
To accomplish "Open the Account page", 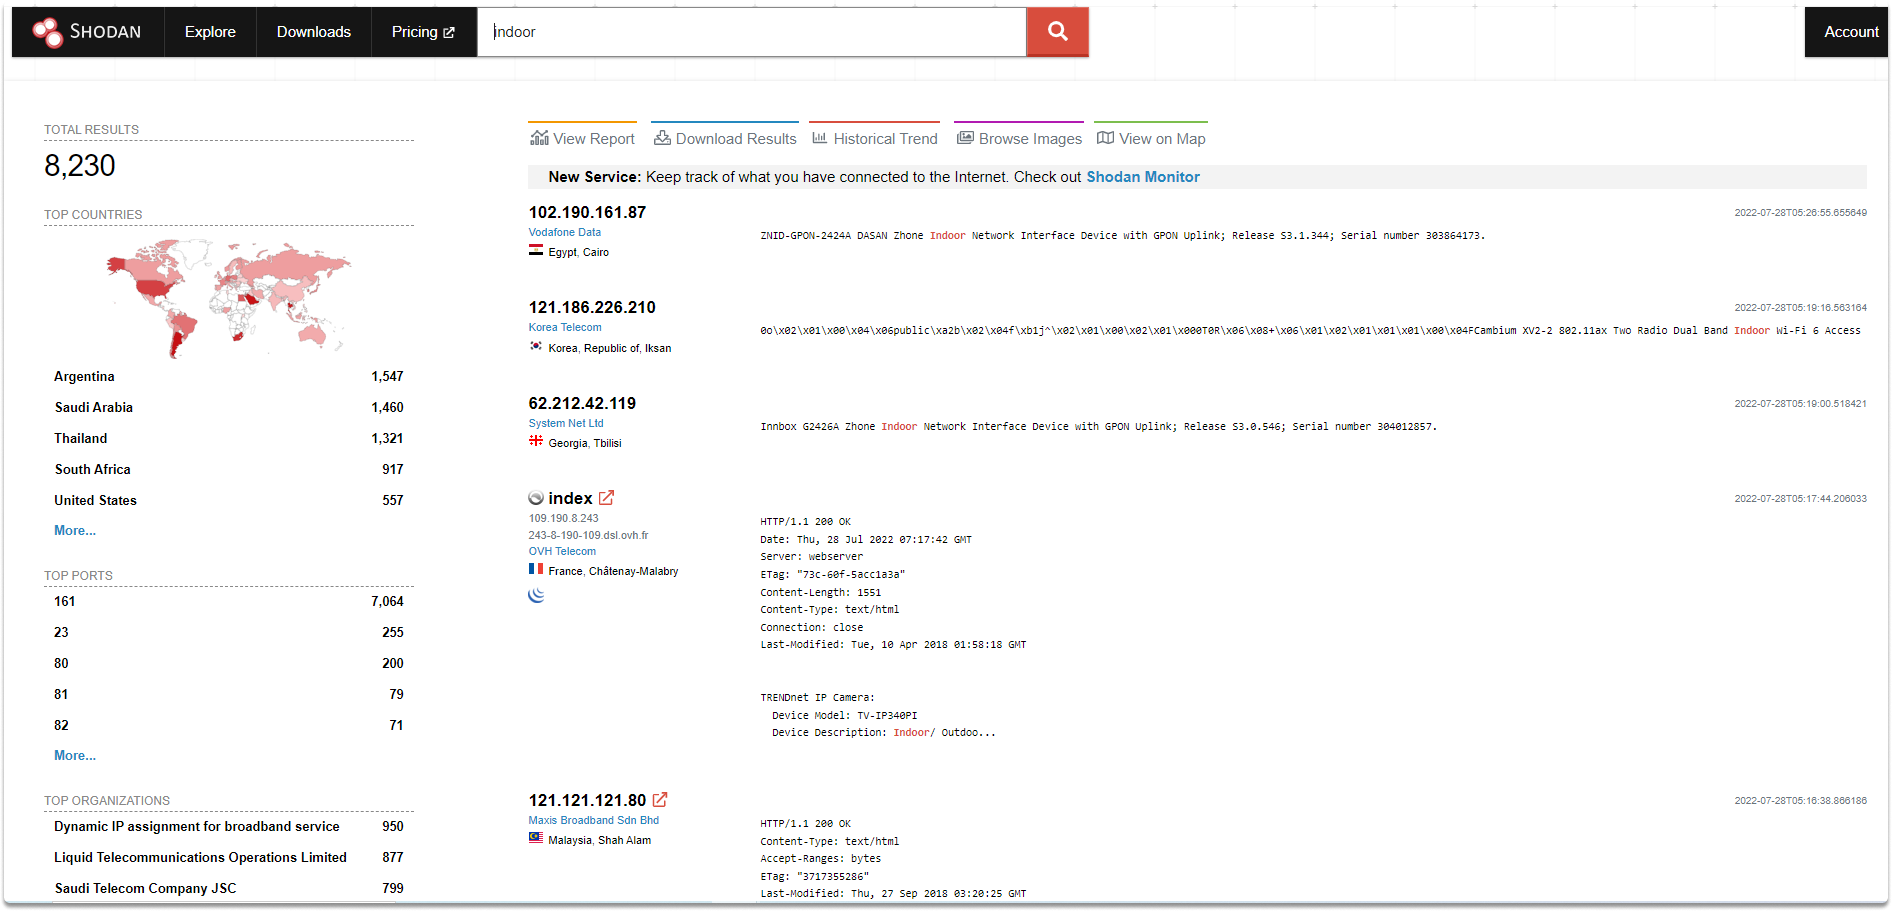I will click(1849, 31).
